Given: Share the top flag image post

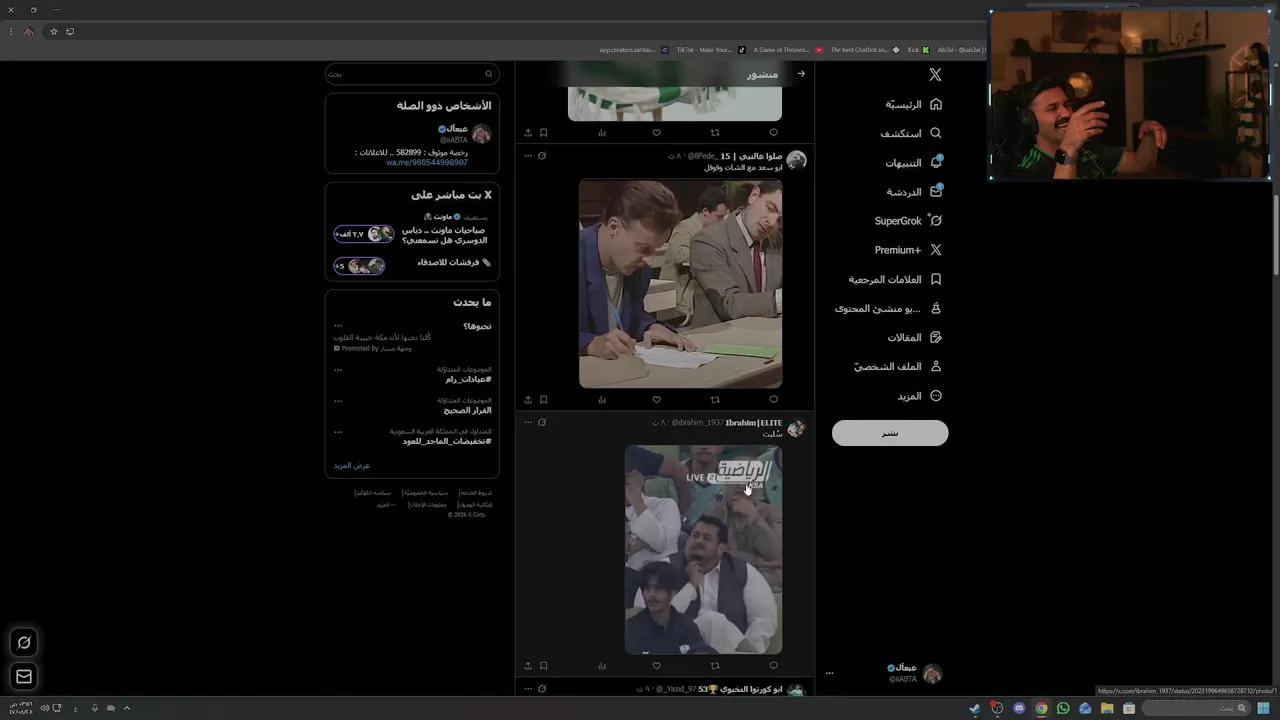Looking at the screenshot, I should click(x=528, y=132).
